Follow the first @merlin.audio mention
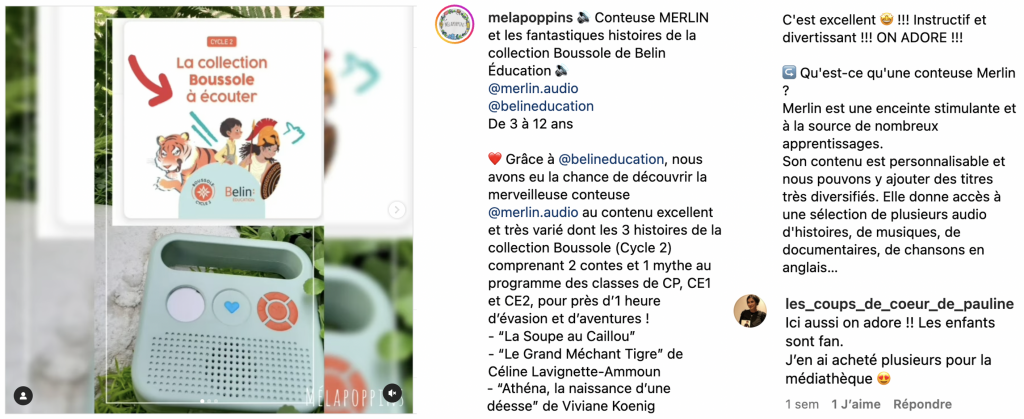 (x=533, y=88)
